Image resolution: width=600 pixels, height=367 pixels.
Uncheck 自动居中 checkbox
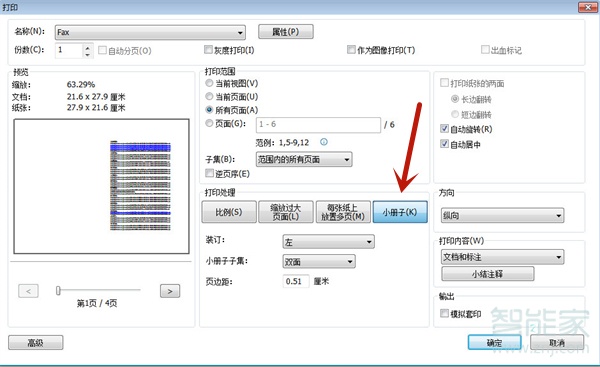tap(444, 144)
